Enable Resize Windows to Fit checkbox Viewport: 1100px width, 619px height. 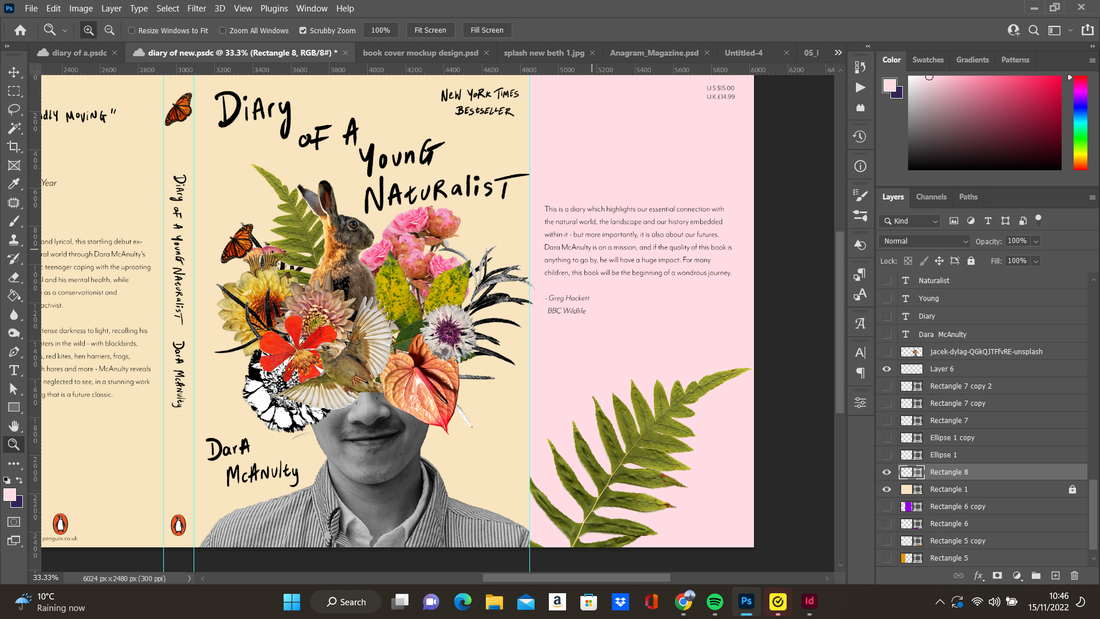131,31
